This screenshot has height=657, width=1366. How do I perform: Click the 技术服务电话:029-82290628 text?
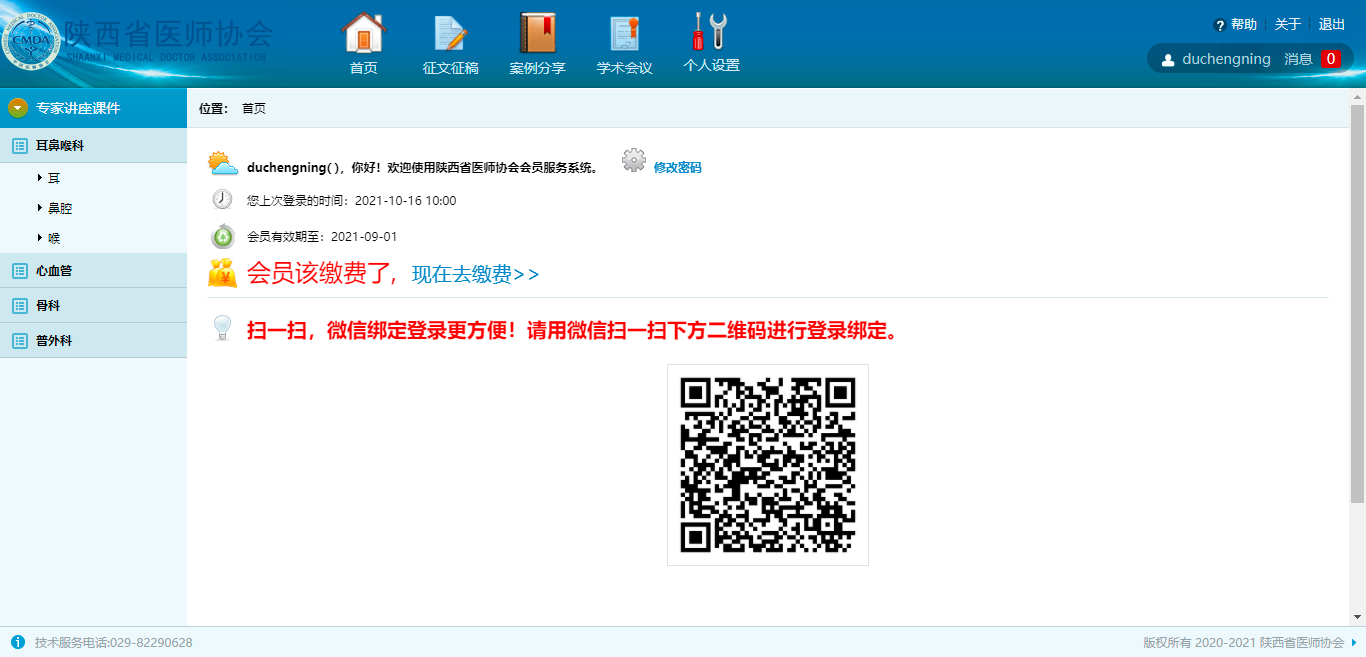(114, 642)
